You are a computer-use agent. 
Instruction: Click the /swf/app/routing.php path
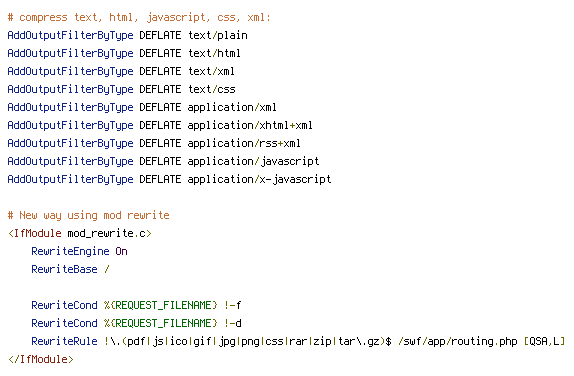(458, 341)
